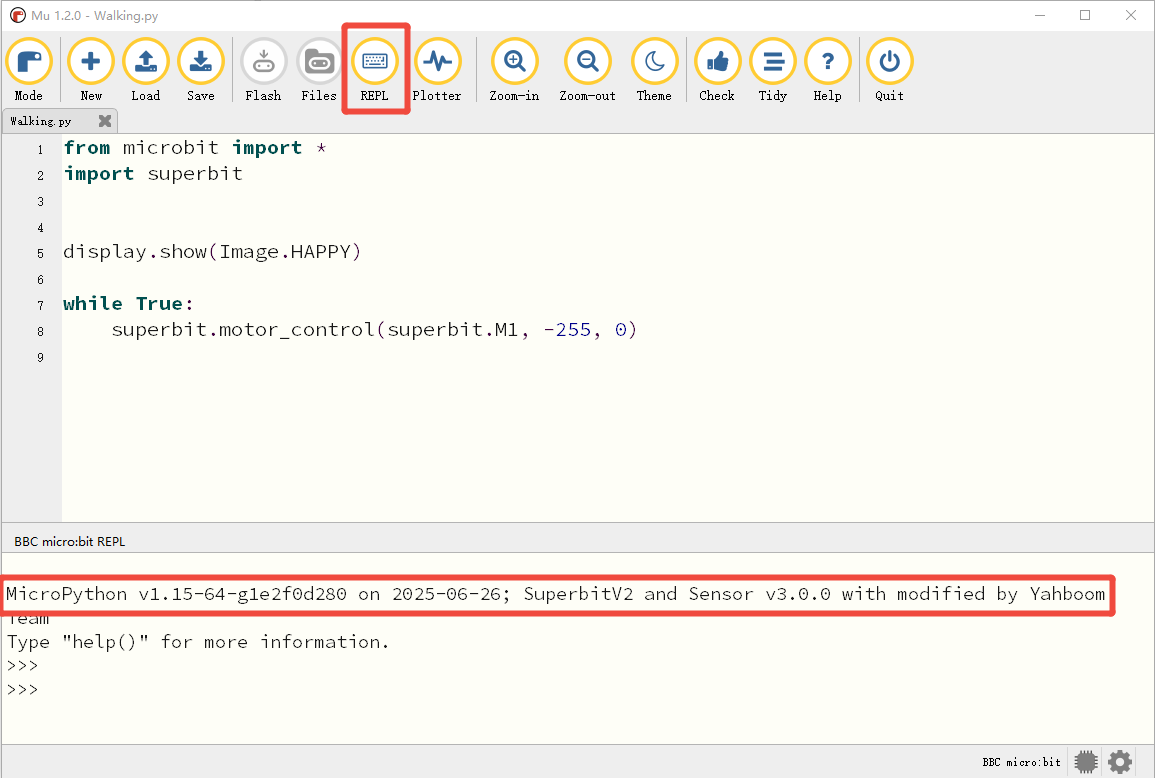Image resolution: width=1155 pixels, height=778 pixels.
Task: Click the "import superbit" line
Action: (153, 174)
